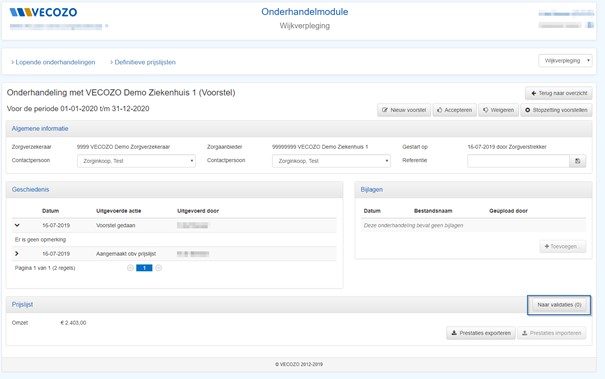Click Uitgevoerde actie column header
This screenshot has width=605, height=379.
pos(118,211)
